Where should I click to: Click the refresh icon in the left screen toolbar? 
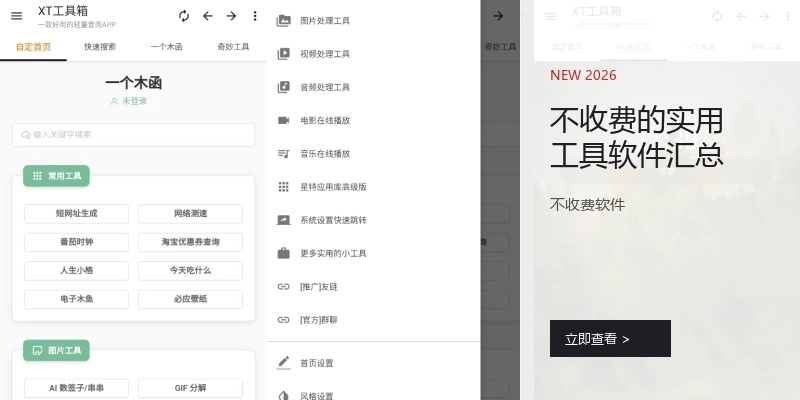pos(184,16)
